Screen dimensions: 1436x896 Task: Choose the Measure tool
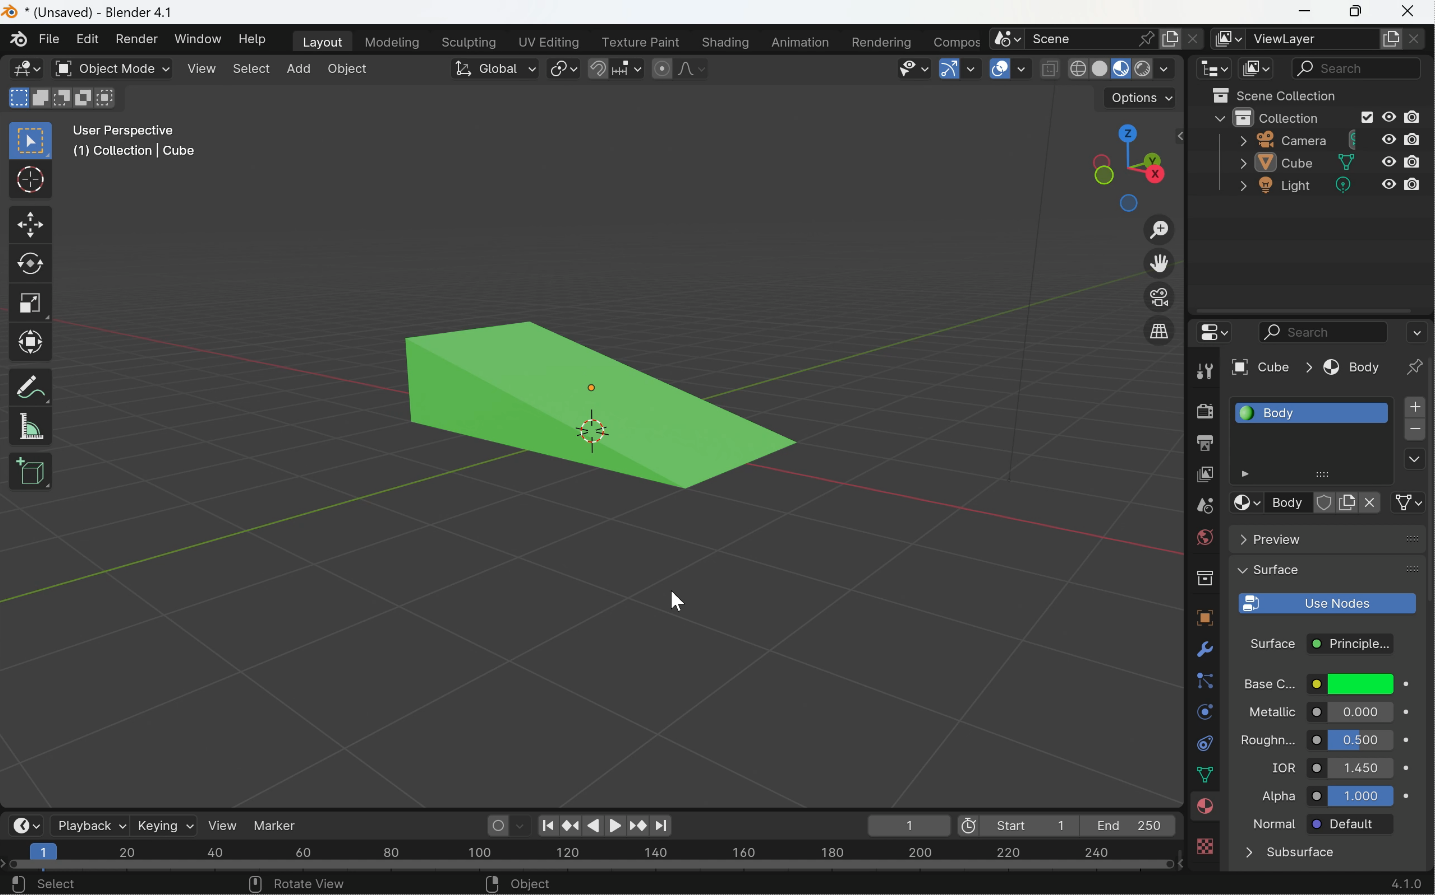tap(30, 428)
